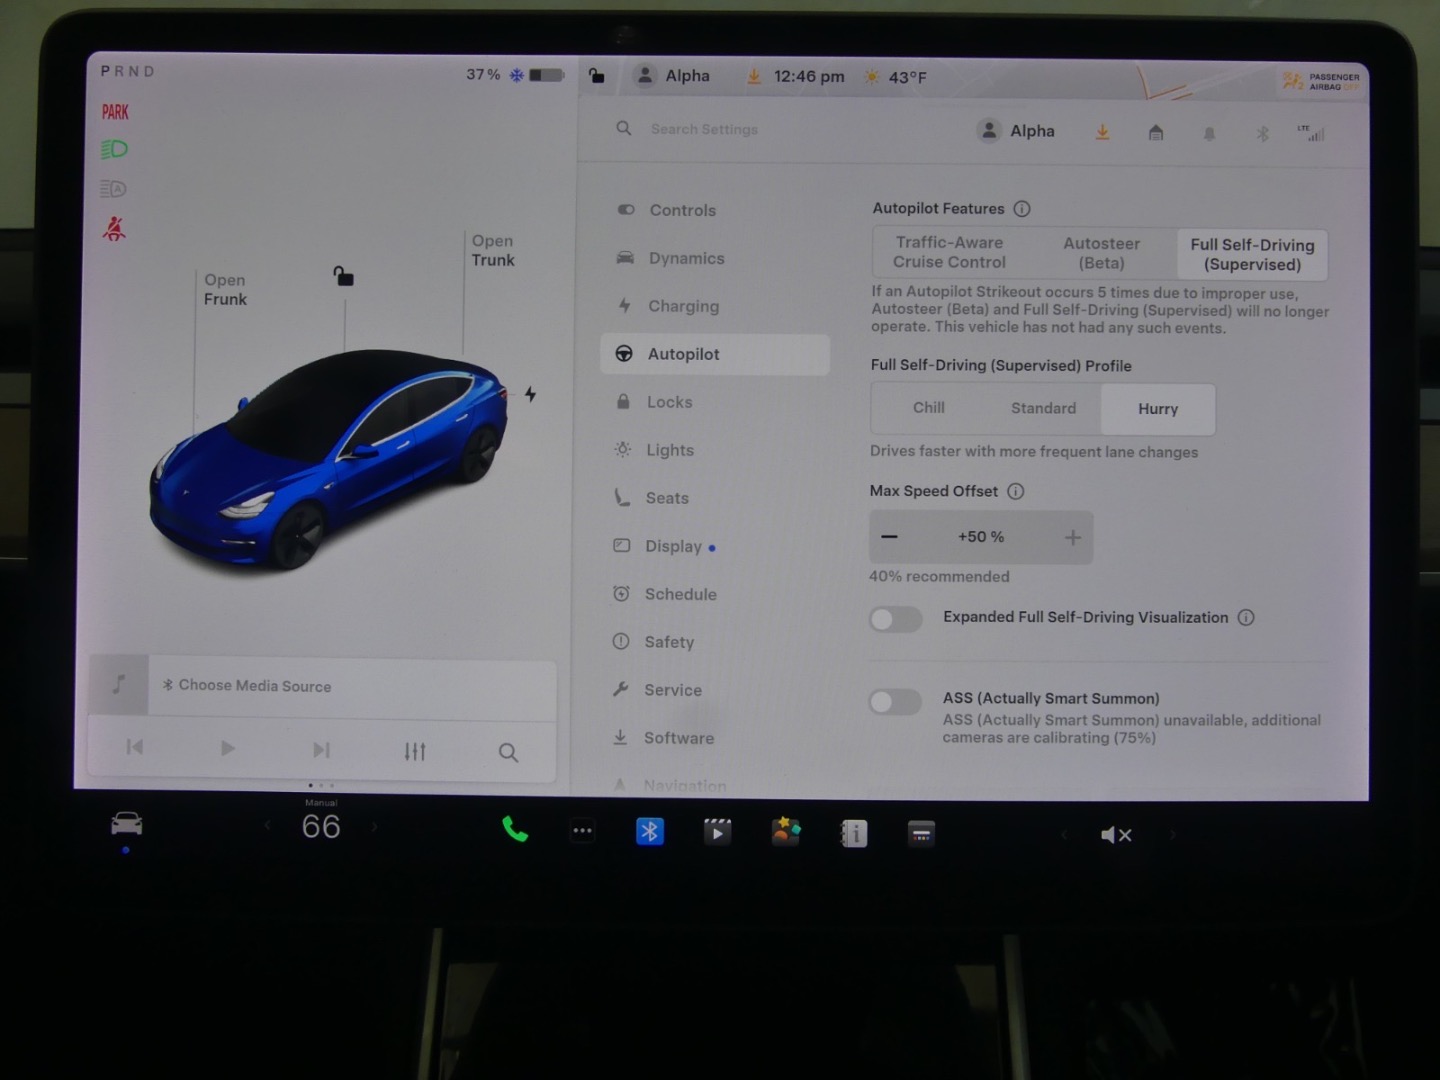Viewport: 1440px width, 1080px height.
Task: Enable Expanded Full Self-Driving Visualization toggle
Action: [895, 619]
